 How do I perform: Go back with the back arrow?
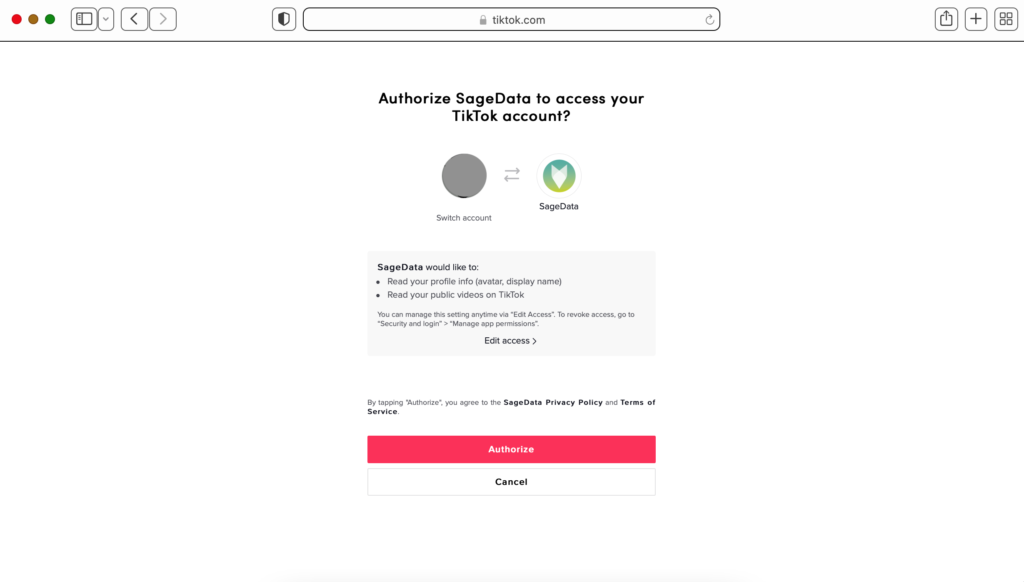pyautogui.click(x=135, y=19)
